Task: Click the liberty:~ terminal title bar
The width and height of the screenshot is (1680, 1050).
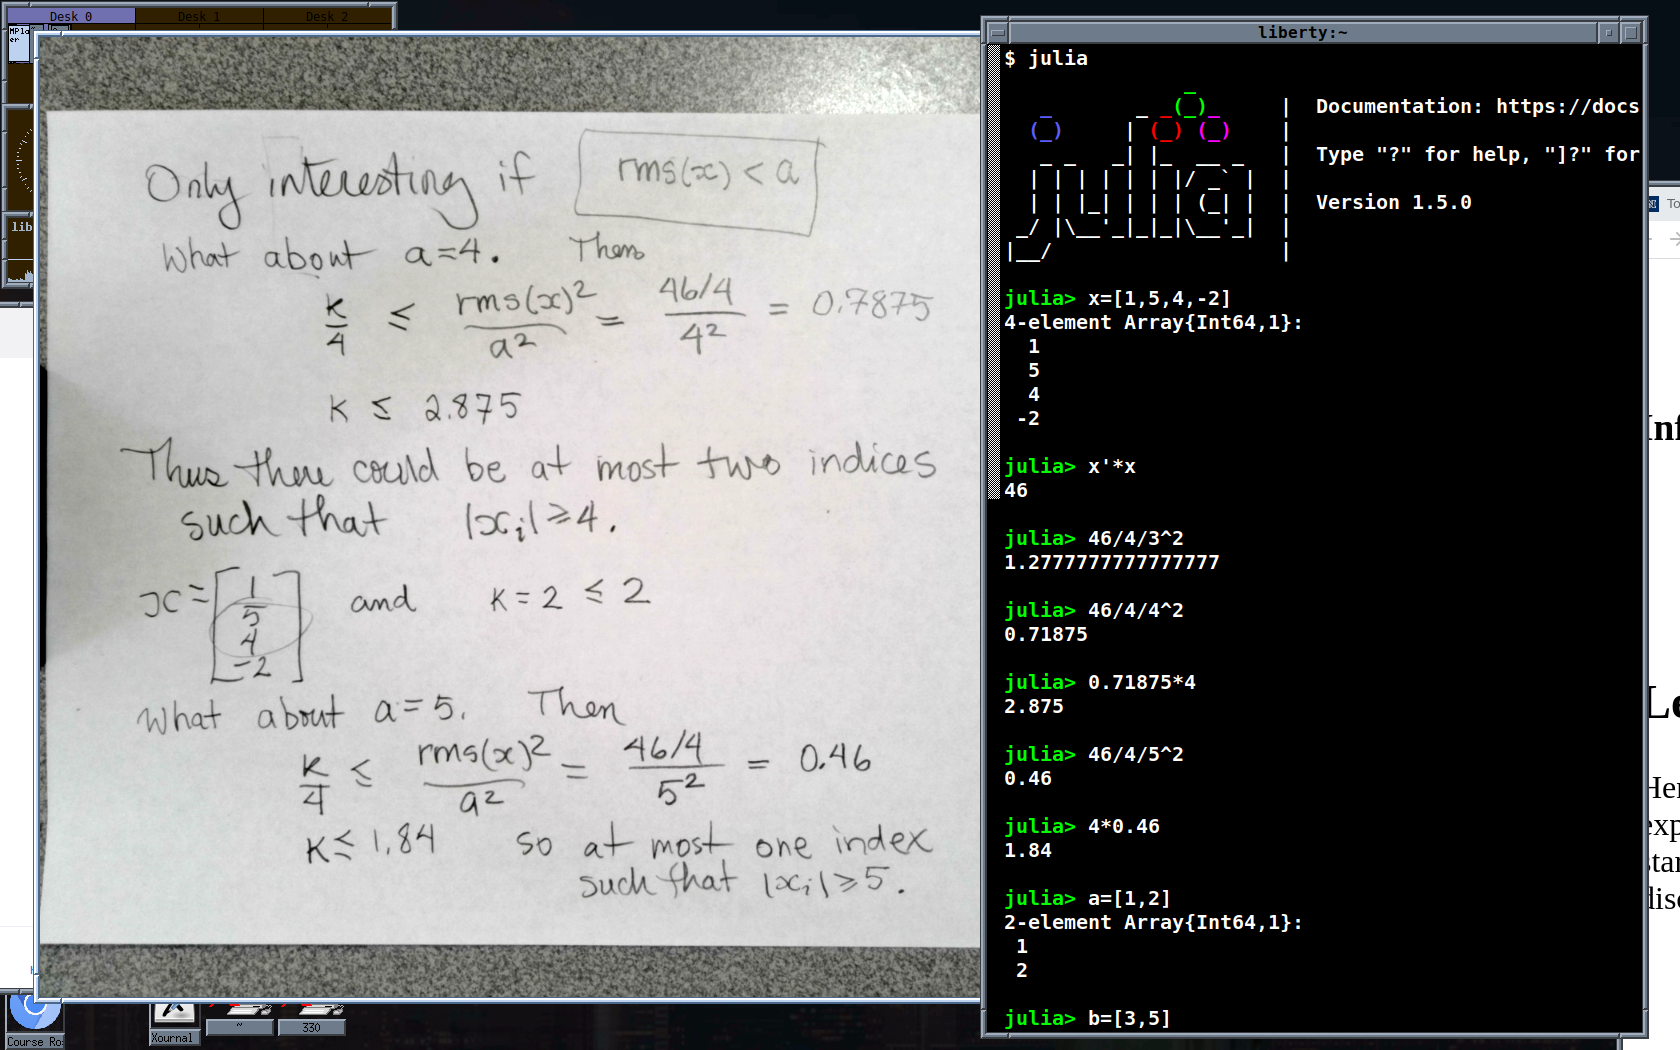Action: click(x=1300, y=33)
